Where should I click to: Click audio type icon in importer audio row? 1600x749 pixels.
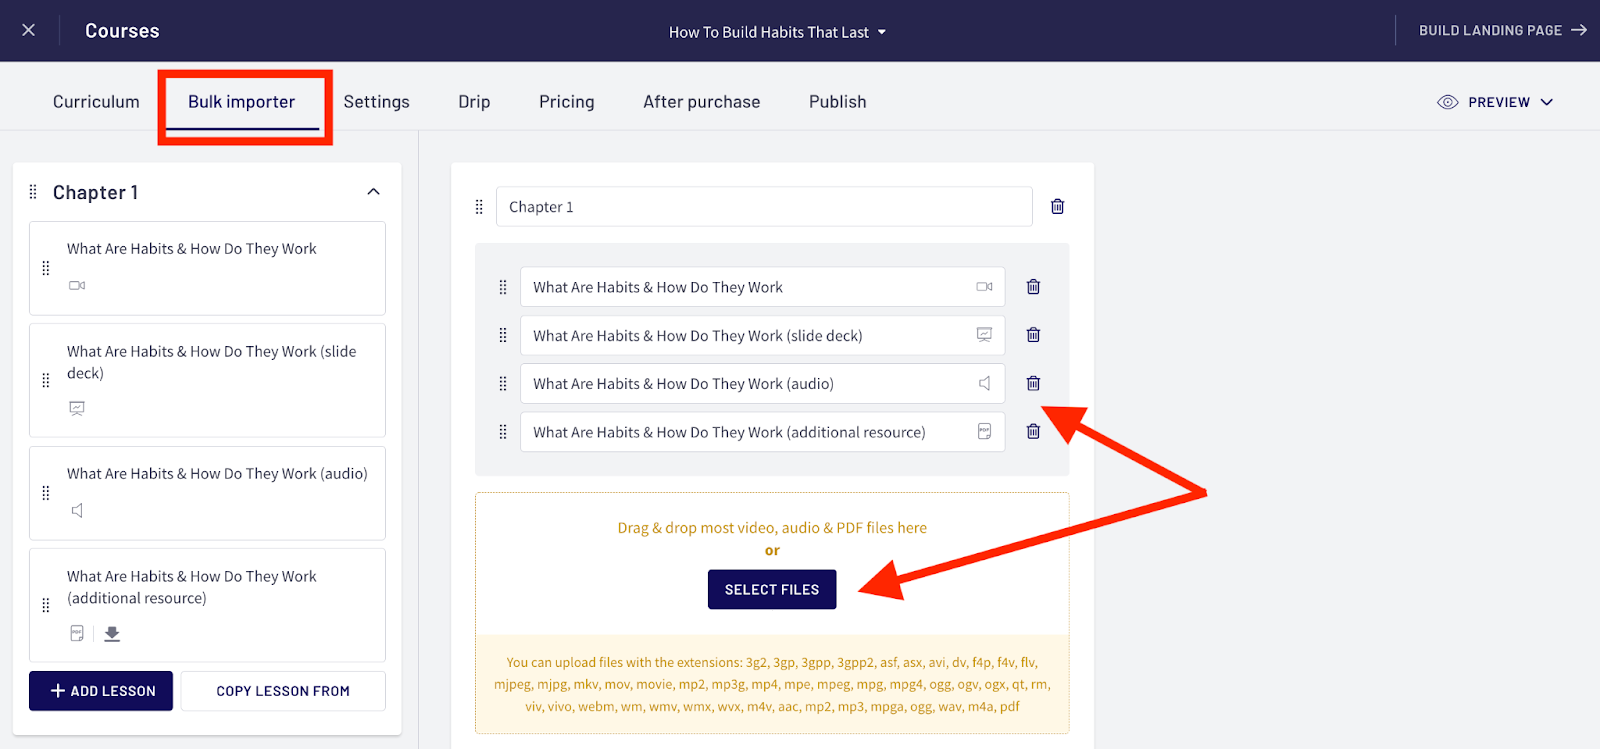tap(984, 383)
